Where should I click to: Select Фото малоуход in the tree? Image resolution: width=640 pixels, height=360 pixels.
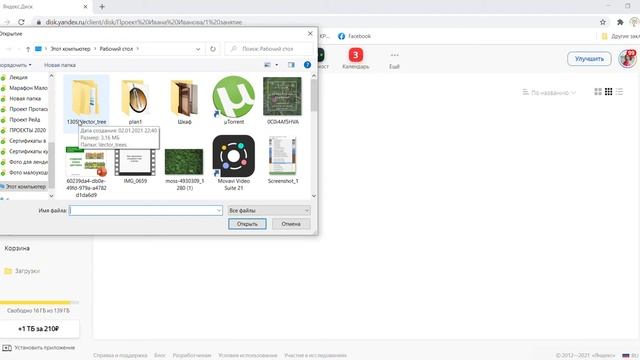pos(28,173)
